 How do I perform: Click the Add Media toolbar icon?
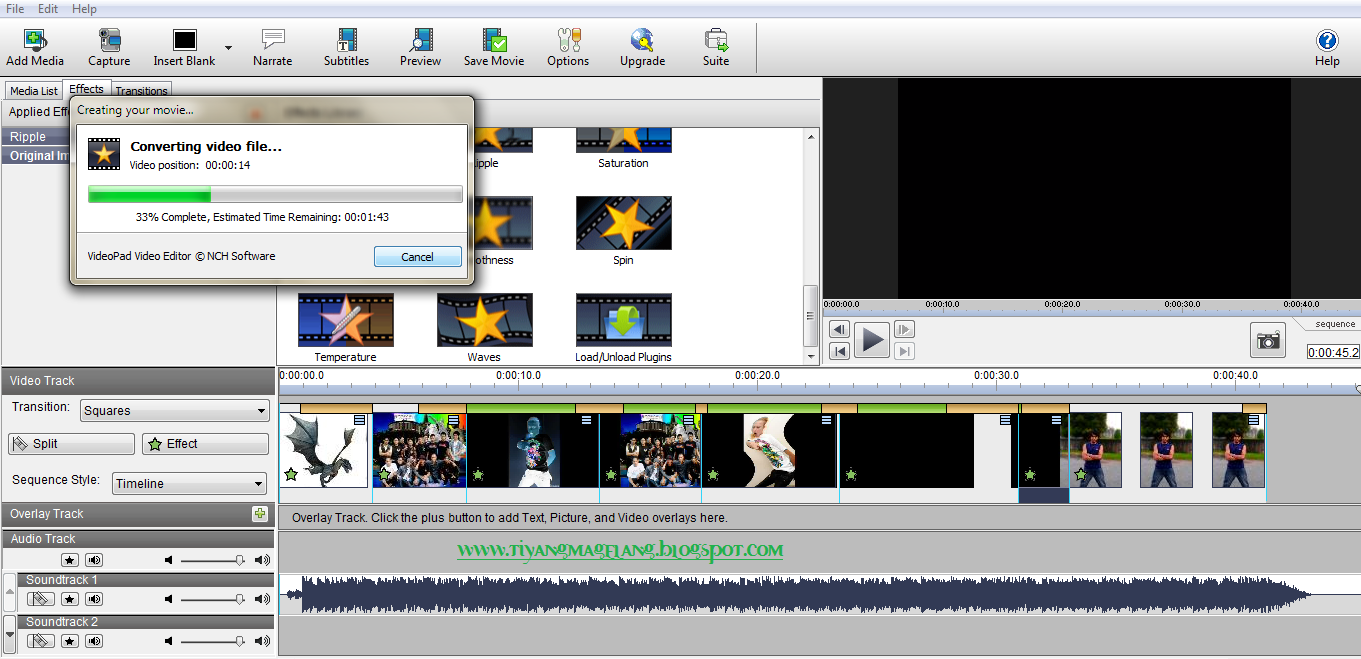coord(35,47)
